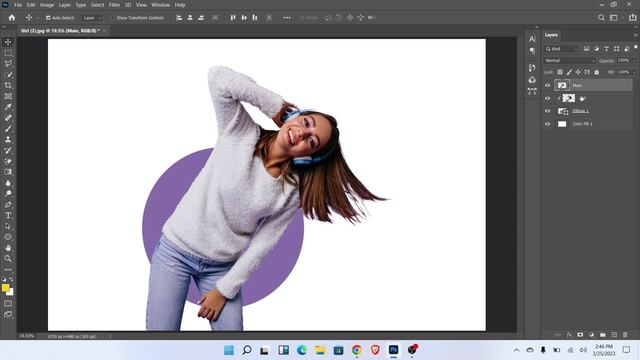Select the Move tool in the toolbox

click(x=8, y=42)
